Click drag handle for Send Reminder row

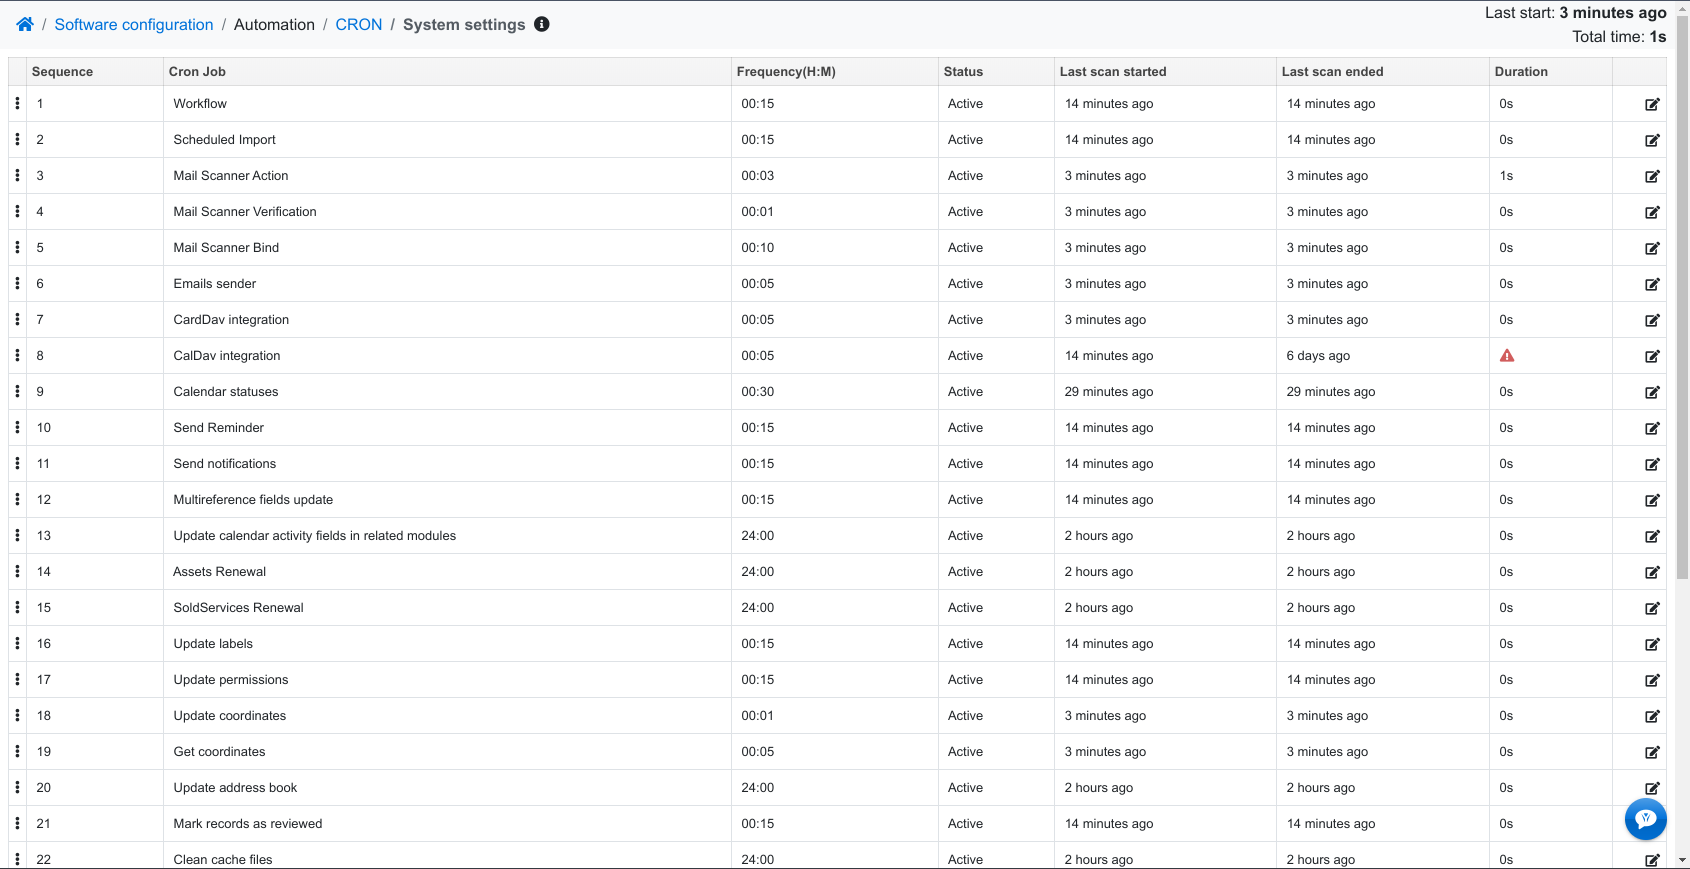17,427
